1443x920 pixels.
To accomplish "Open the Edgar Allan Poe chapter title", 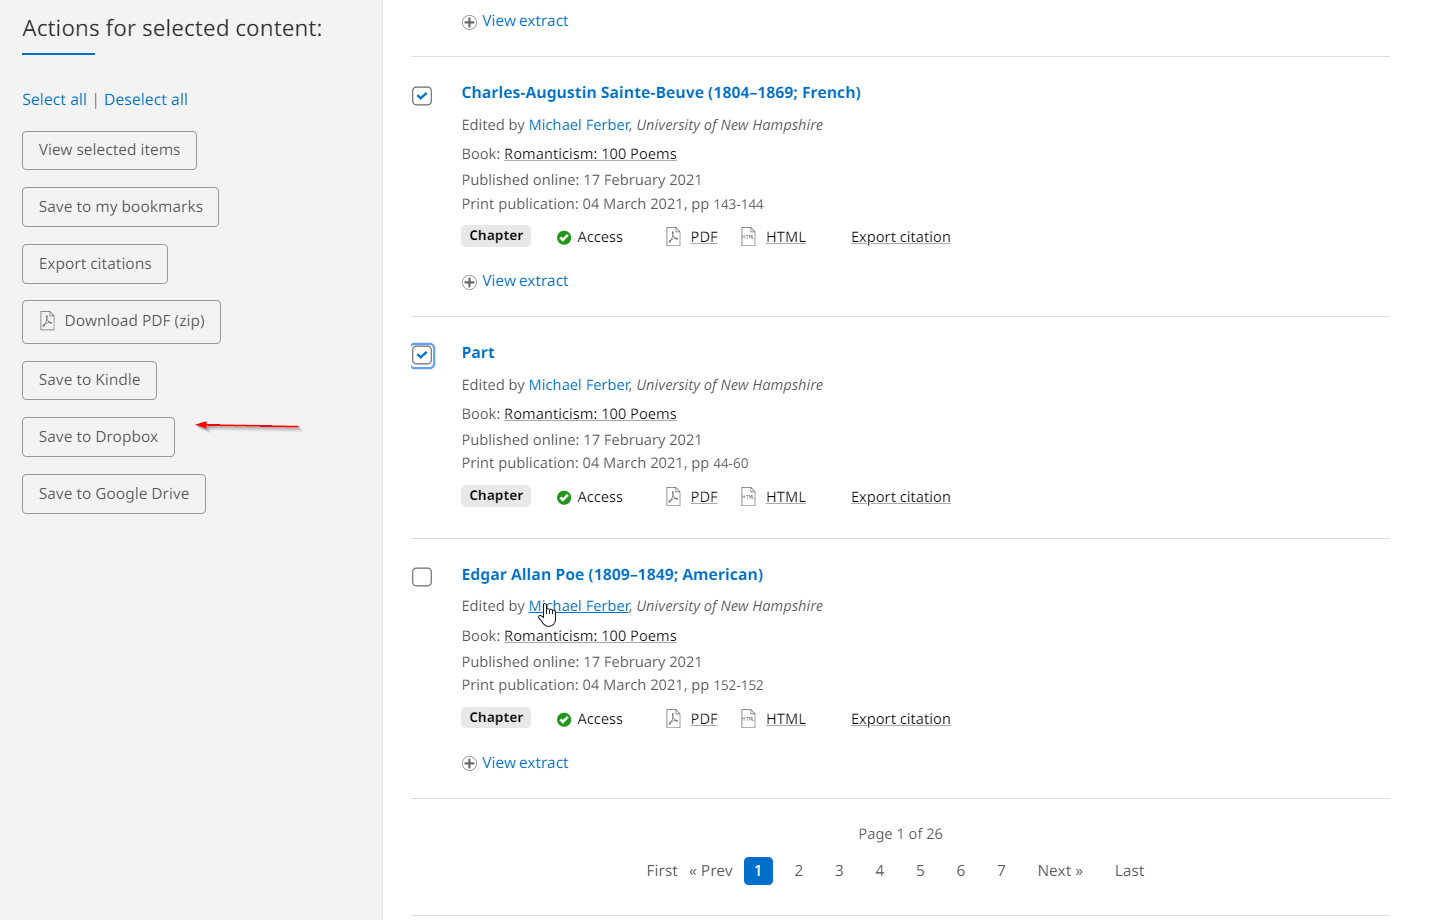I will coord(612,575).
